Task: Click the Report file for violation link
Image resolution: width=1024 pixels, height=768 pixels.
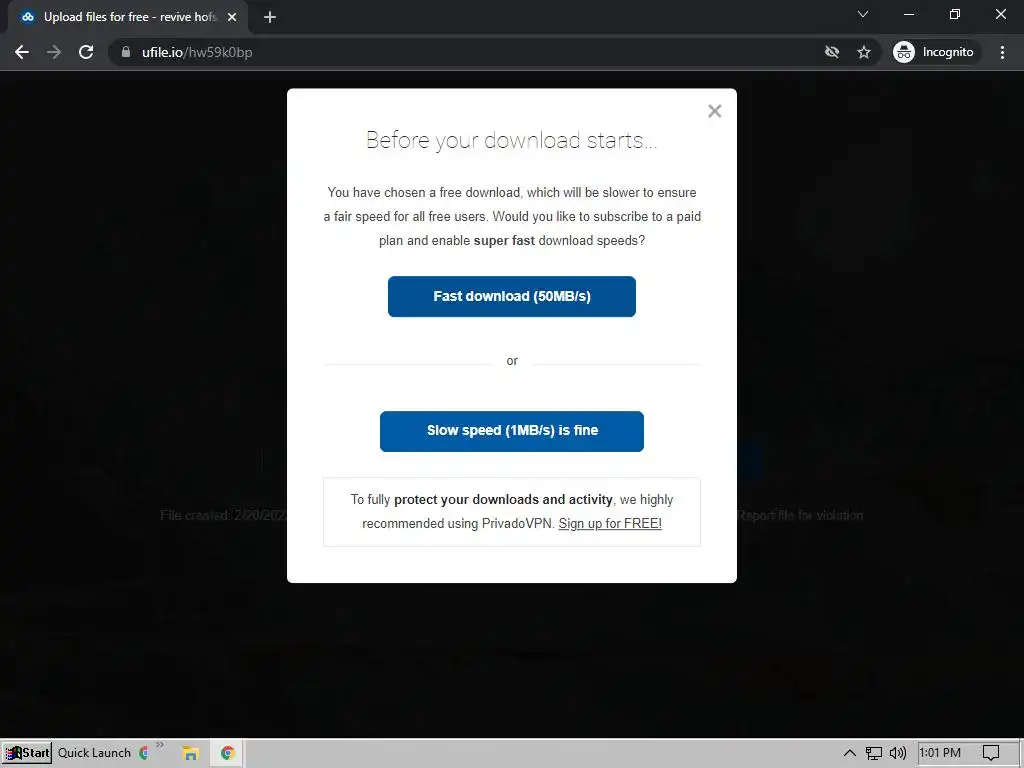Action: coord(800,515)
